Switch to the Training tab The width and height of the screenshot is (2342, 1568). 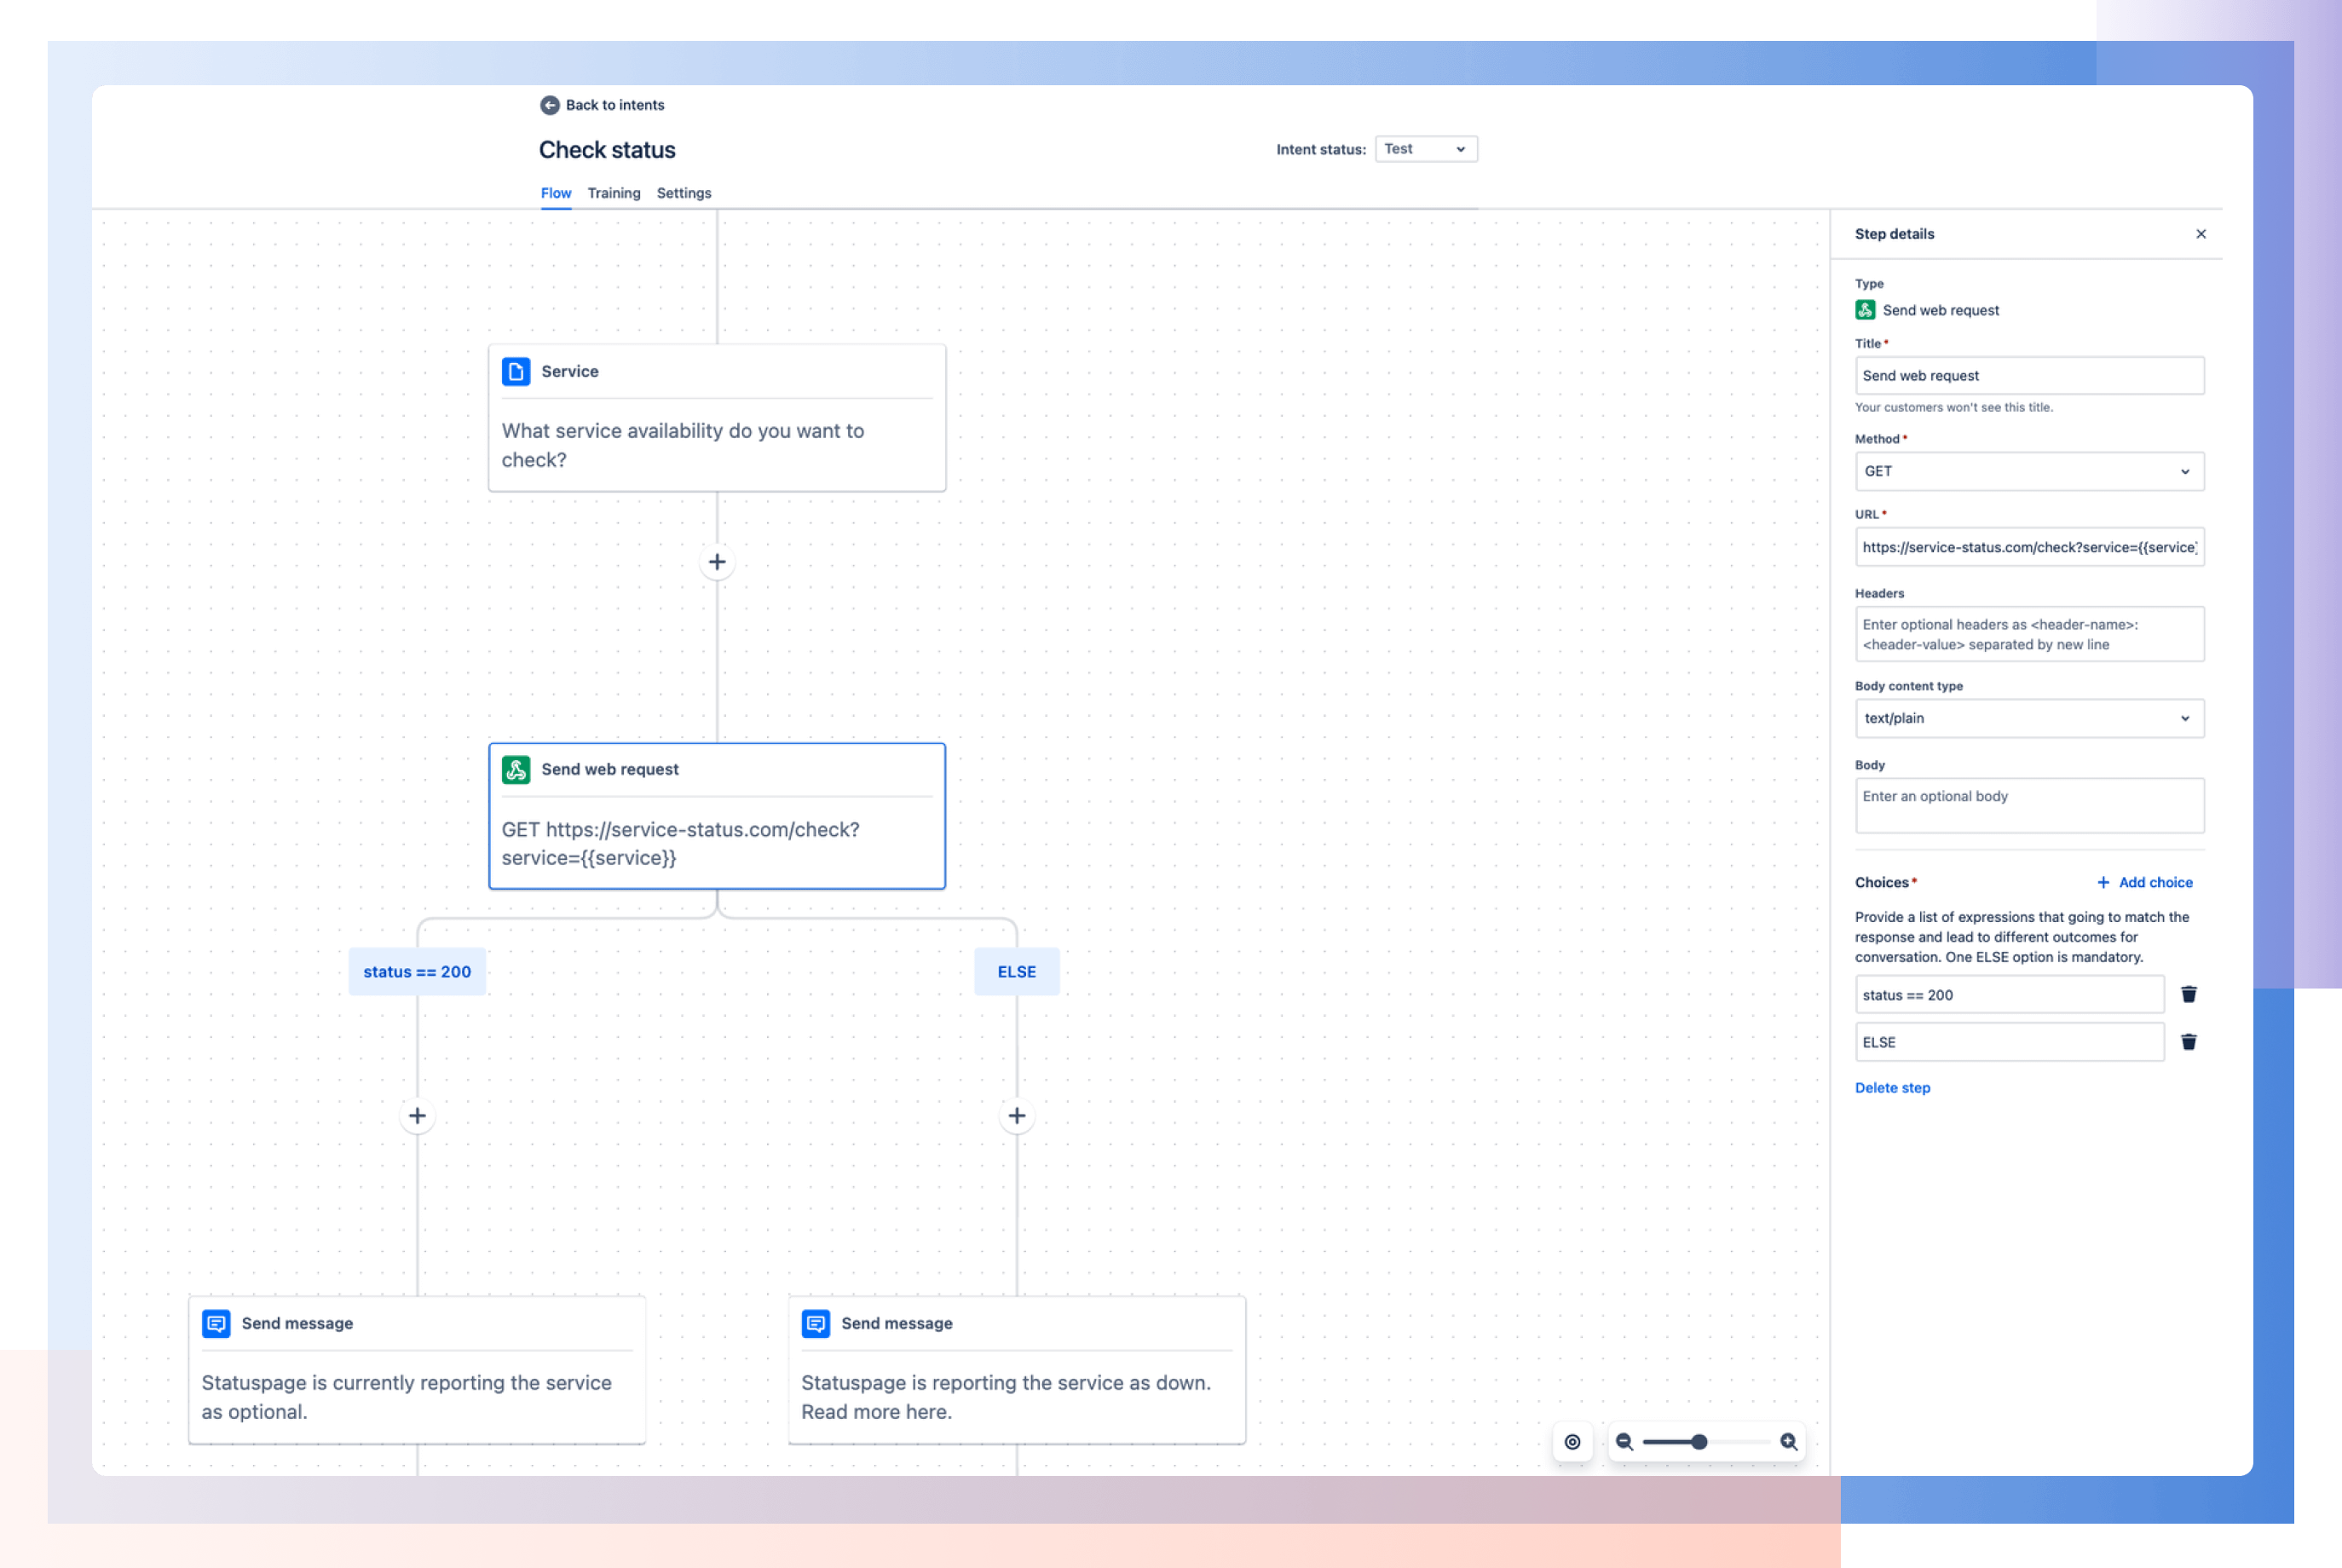tap(614, 191)
